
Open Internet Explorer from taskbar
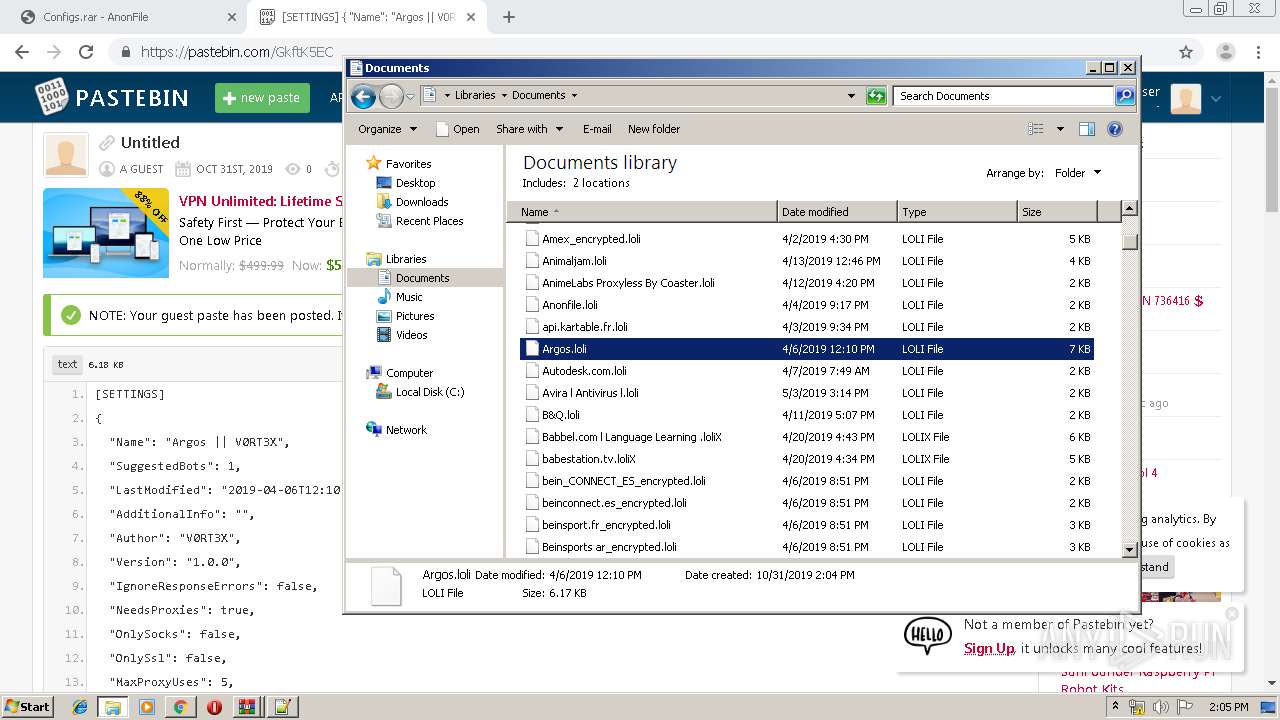pos(80,707)
